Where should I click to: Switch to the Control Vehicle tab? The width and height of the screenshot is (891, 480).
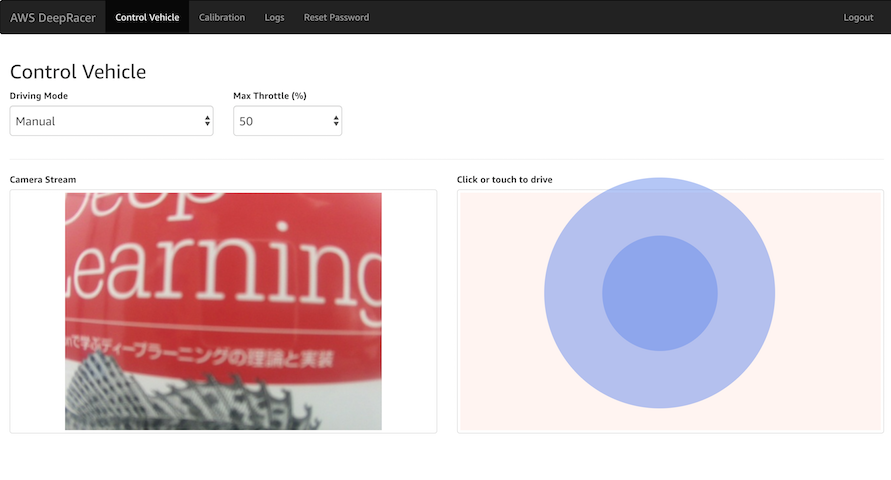tap(147, 17)
